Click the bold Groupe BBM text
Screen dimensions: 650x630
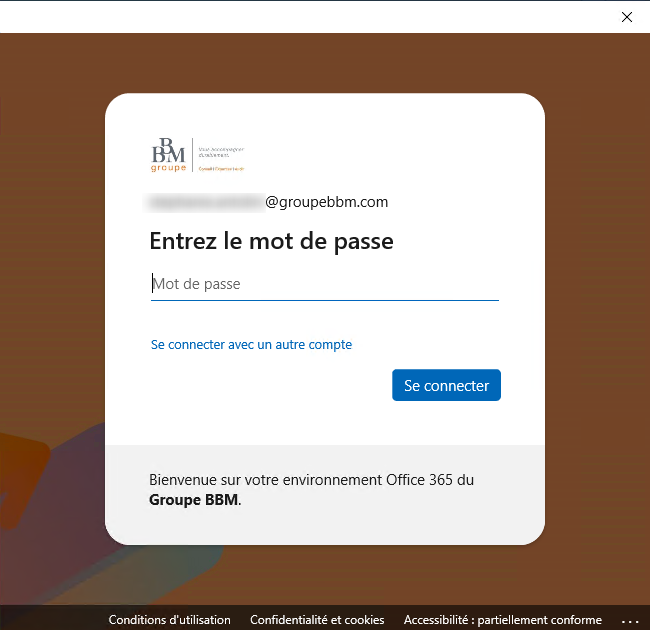click(194, 500)
